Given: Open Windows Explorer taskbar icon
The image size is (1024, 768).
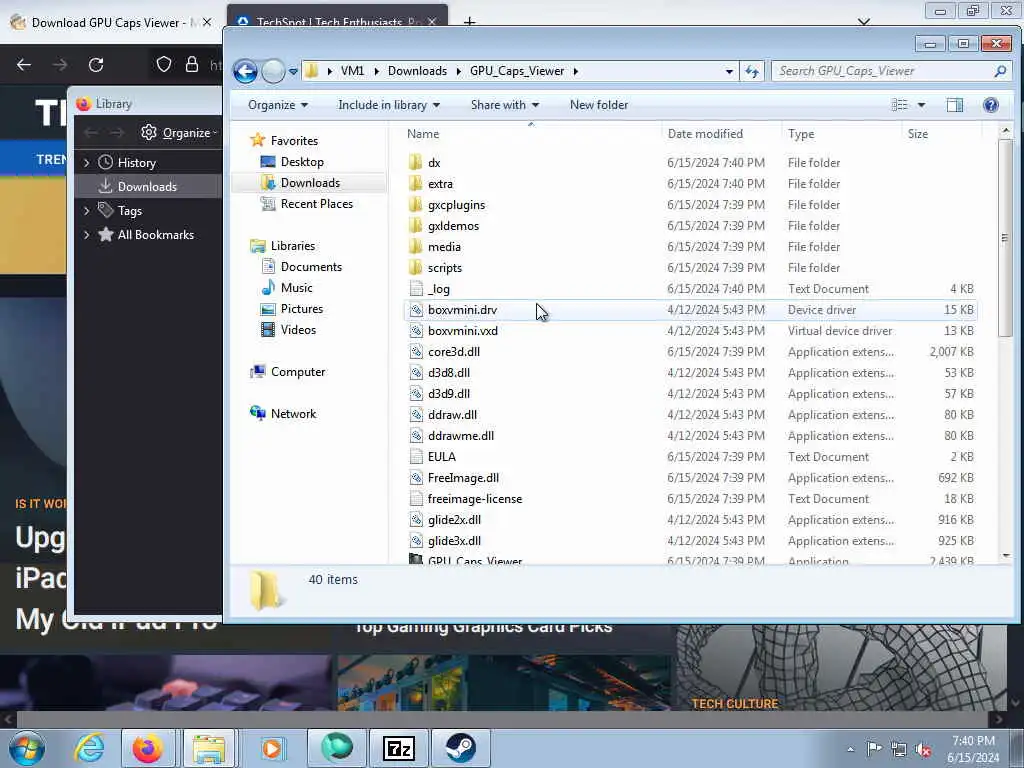Looking at the screenshot, I should (209, 748).
